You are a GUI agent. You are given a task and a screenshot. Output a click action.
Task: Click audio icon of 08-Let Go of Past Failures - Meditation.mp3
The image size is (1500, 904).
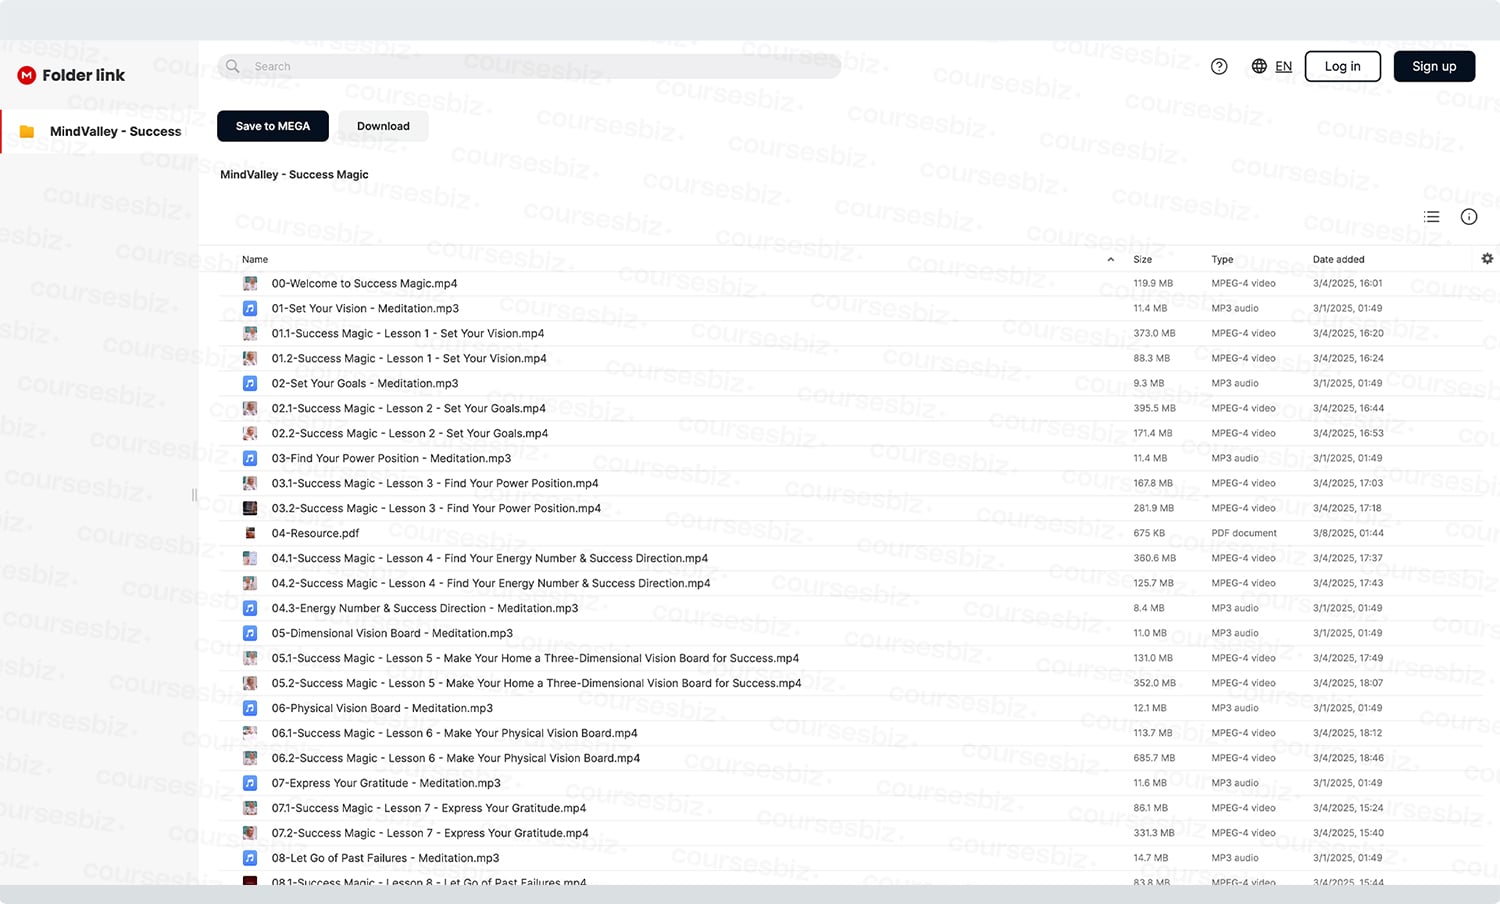click(250, 858)
